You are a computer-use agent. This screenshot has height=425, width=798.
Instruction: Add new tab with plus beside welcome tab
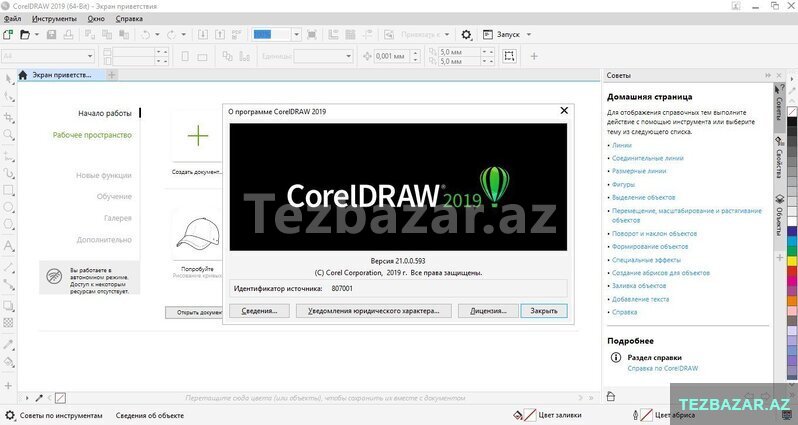coord(111,75)
